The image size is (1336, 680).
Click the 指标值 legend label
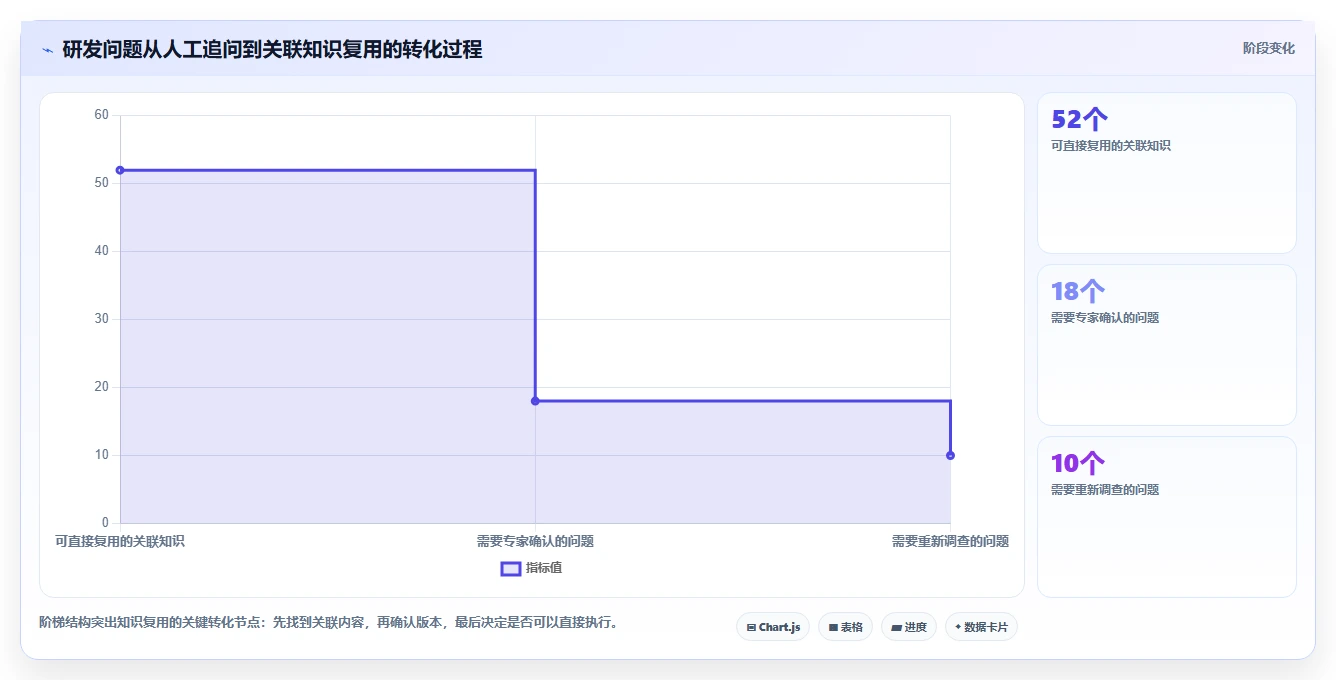544,568
